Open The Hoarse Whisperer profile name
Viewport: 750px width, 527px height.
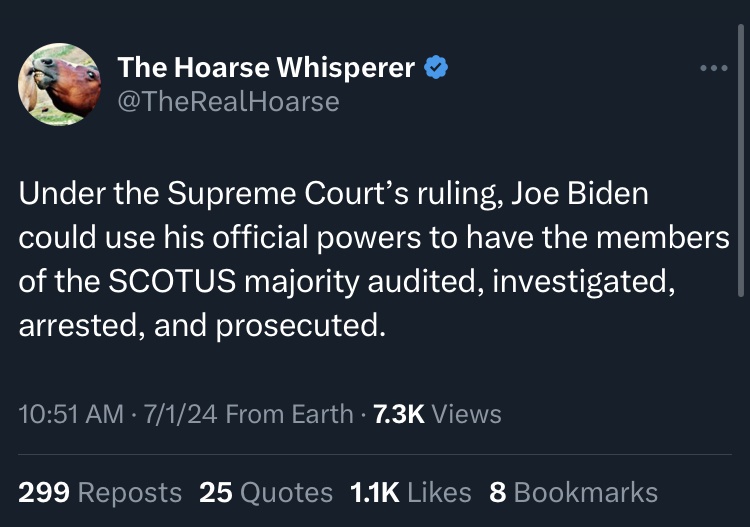(266, 68)
